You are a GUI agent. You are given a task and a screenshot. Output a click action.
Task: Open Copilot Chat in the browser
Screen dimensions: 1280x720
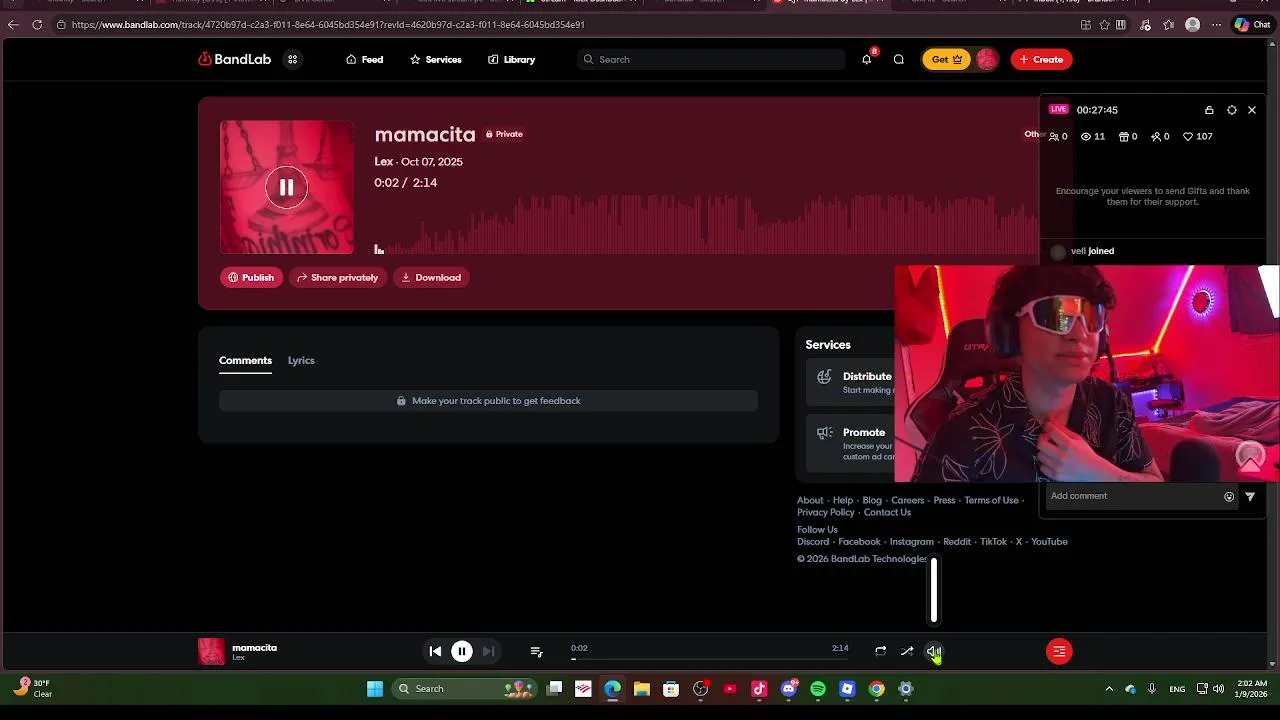click(x=1252, y=24)
